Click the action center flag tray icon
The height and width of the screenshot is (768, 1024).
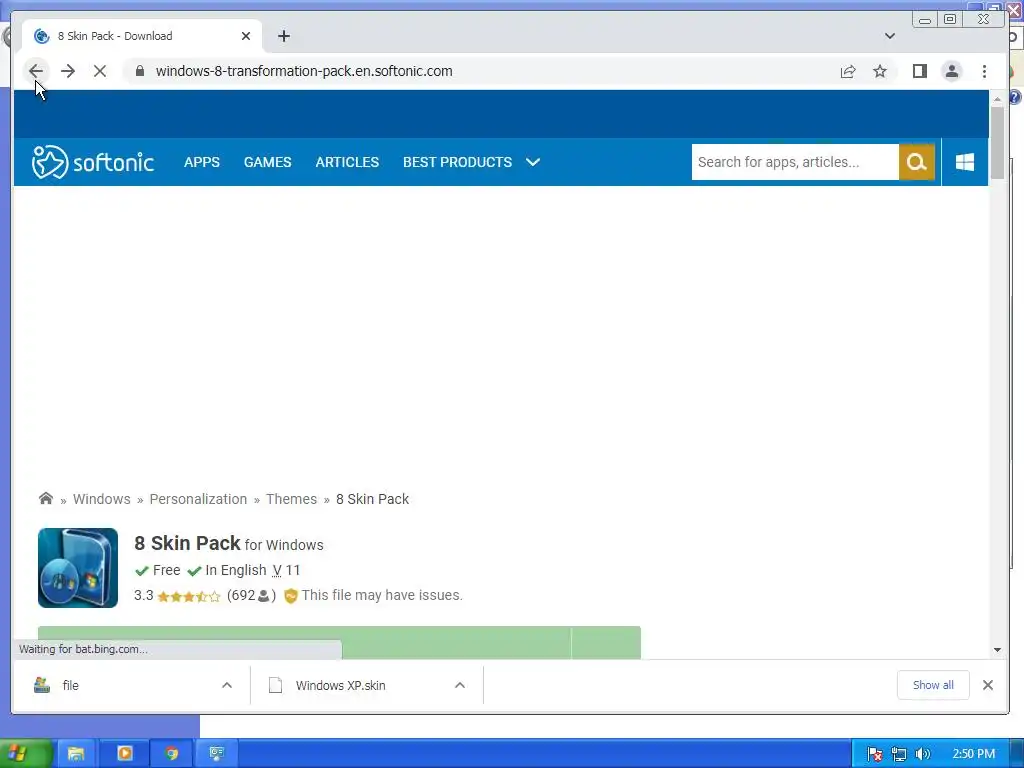(x=874, y=754)
